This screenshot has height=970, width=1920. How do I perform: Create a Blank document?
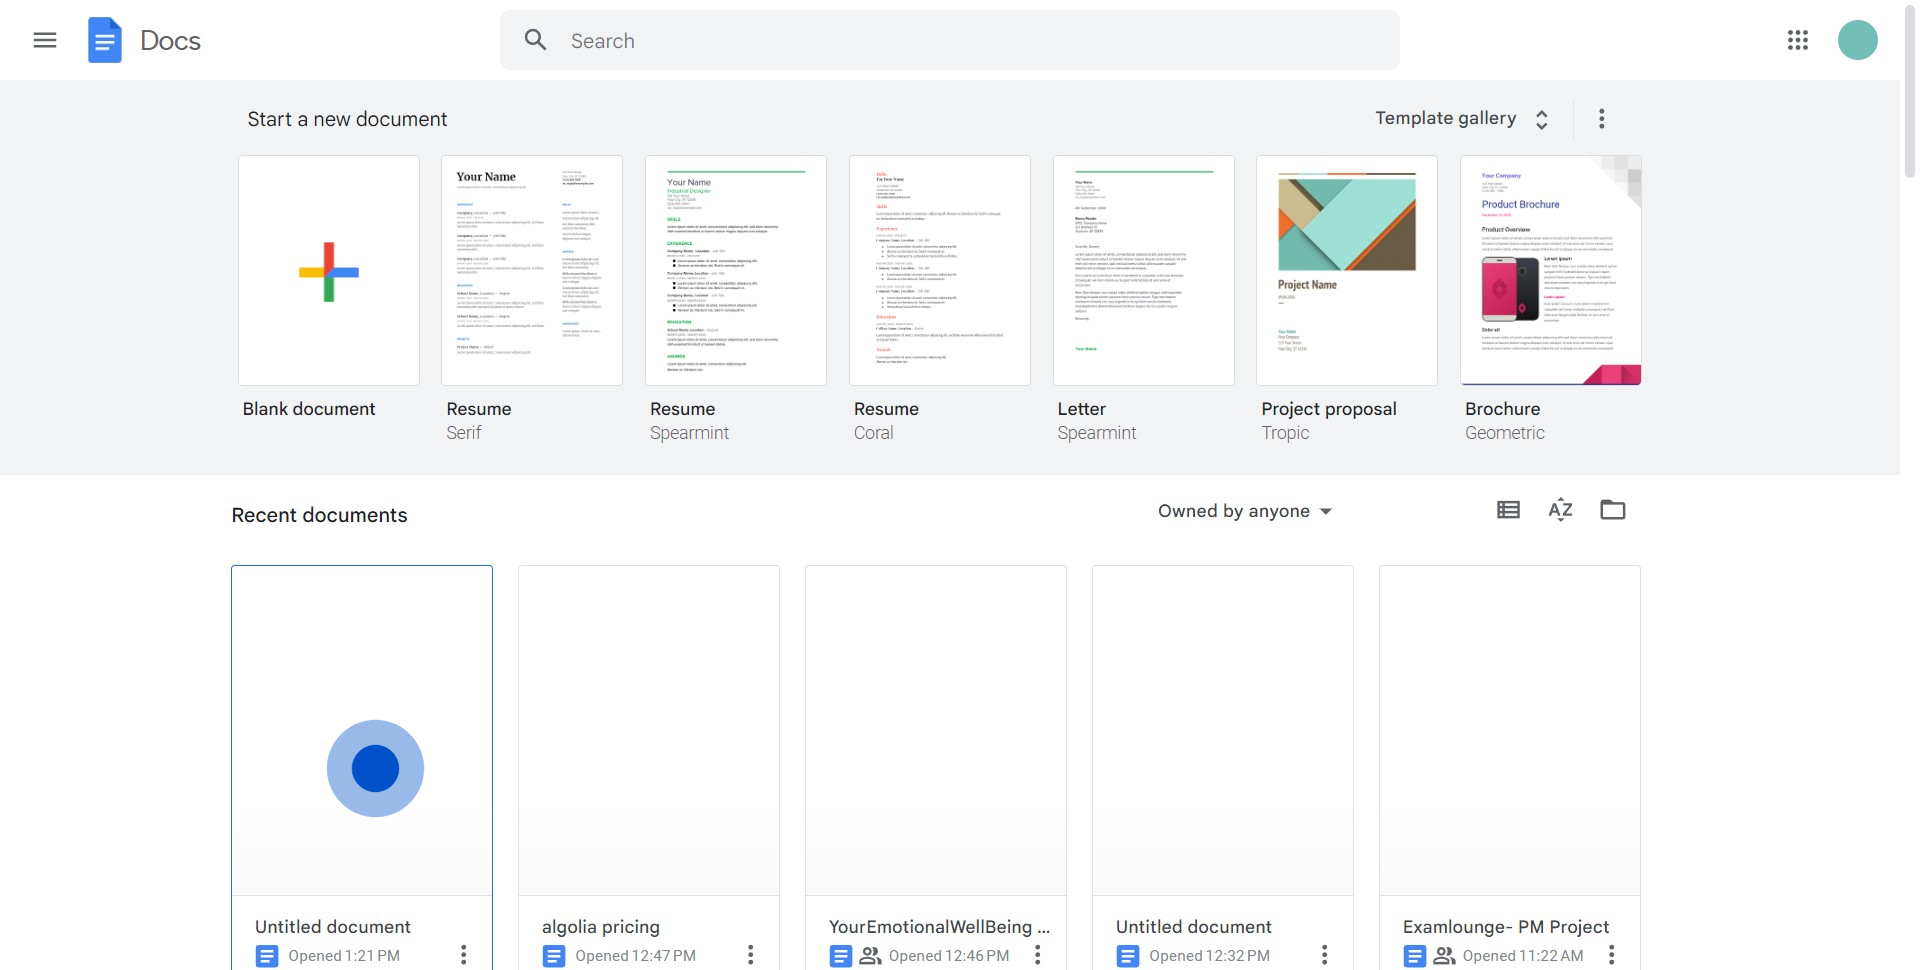[x=329, y=271]
